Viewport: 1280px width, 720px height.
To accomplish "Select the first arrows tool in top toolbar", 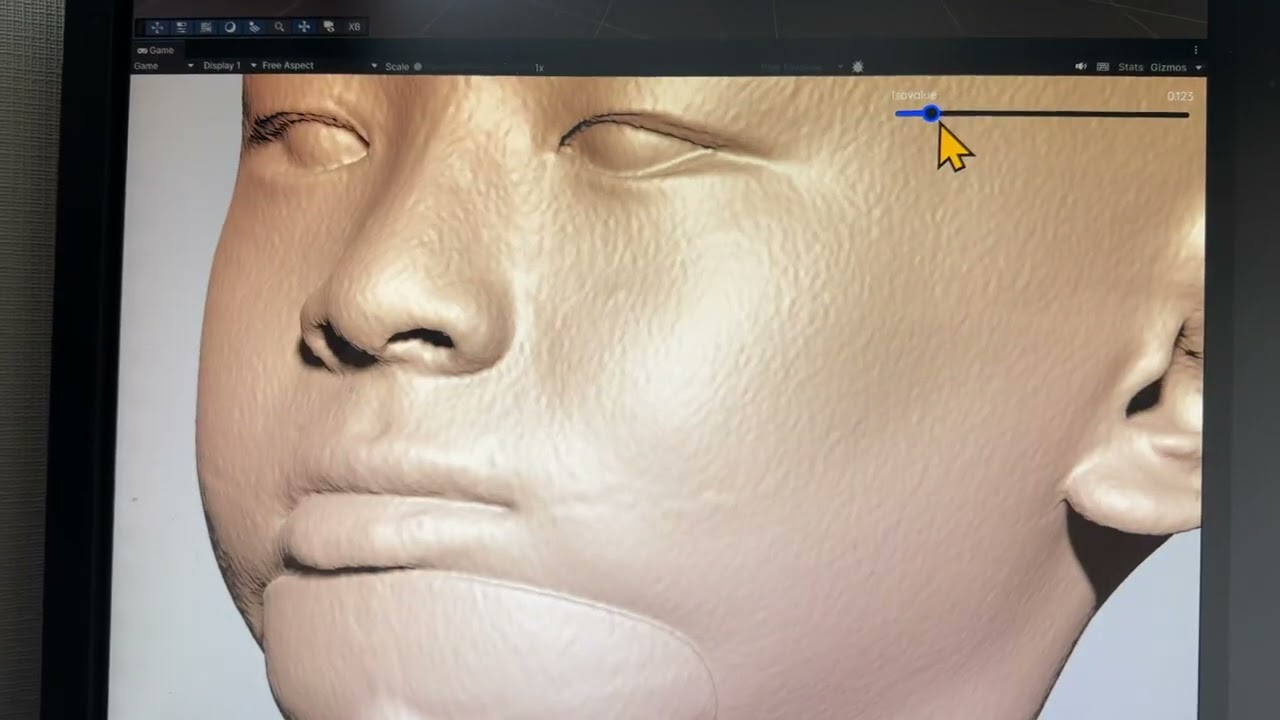I will click(157, 27).
